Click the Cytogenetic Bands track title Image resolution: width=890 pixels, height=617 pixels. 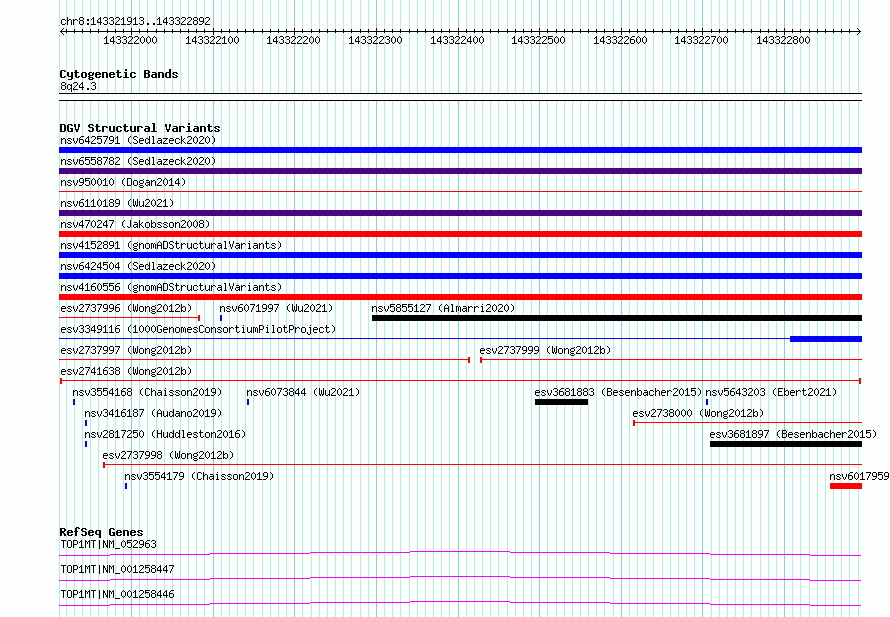(x=119, y=74)
